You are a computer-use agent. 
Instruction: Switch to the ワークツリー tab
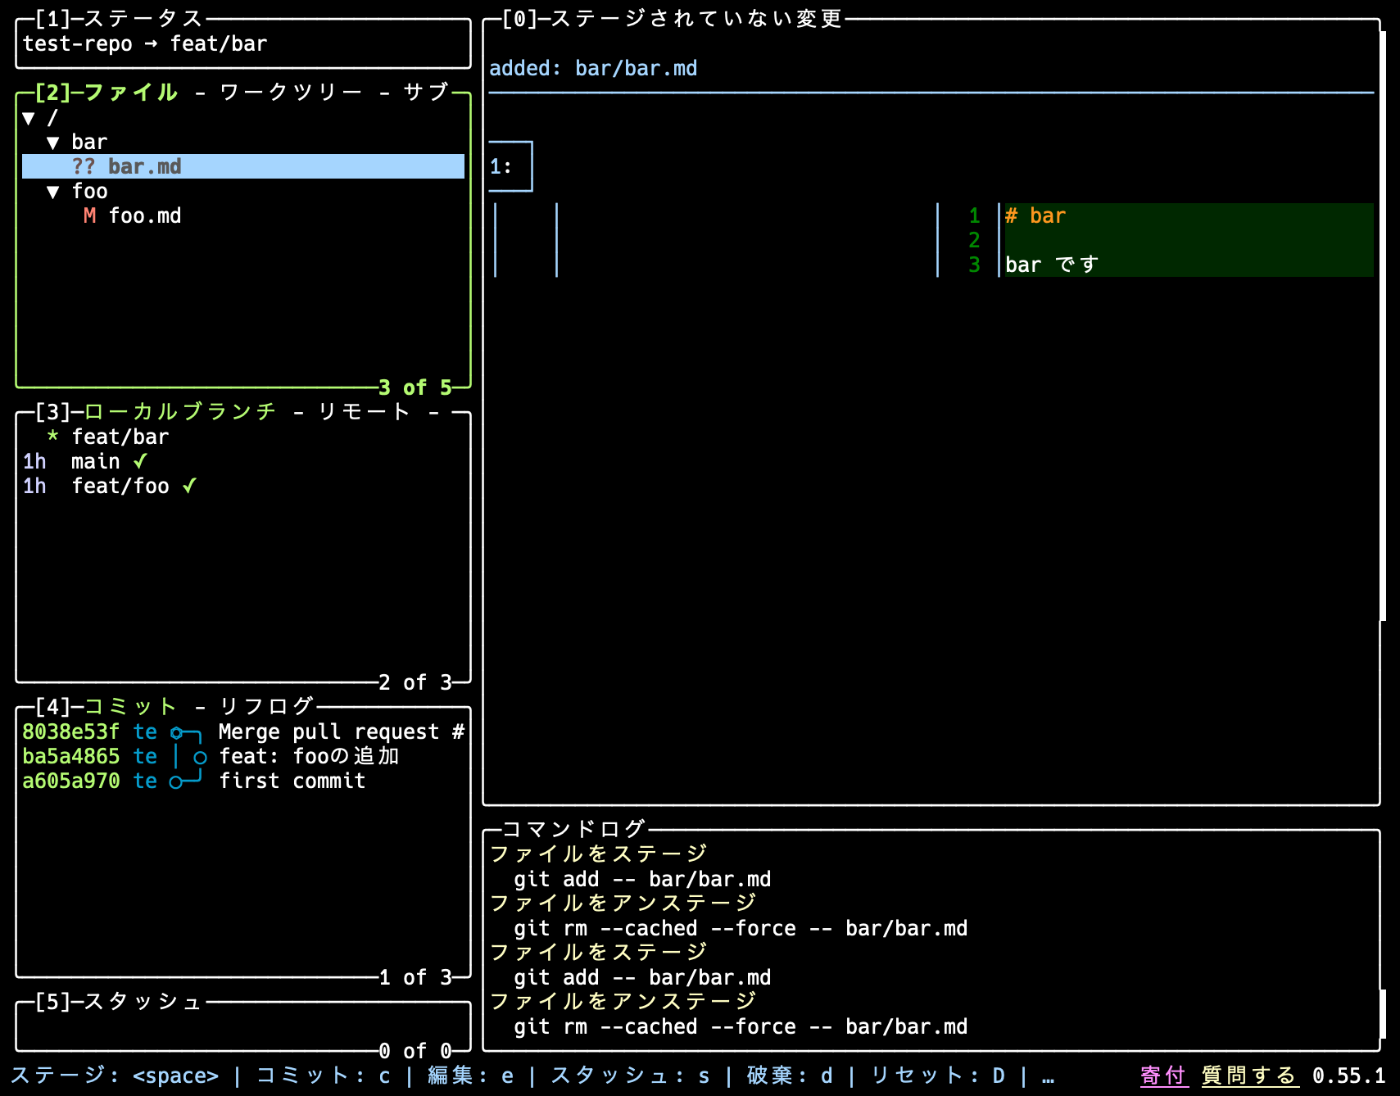click(x=291, y=93)
